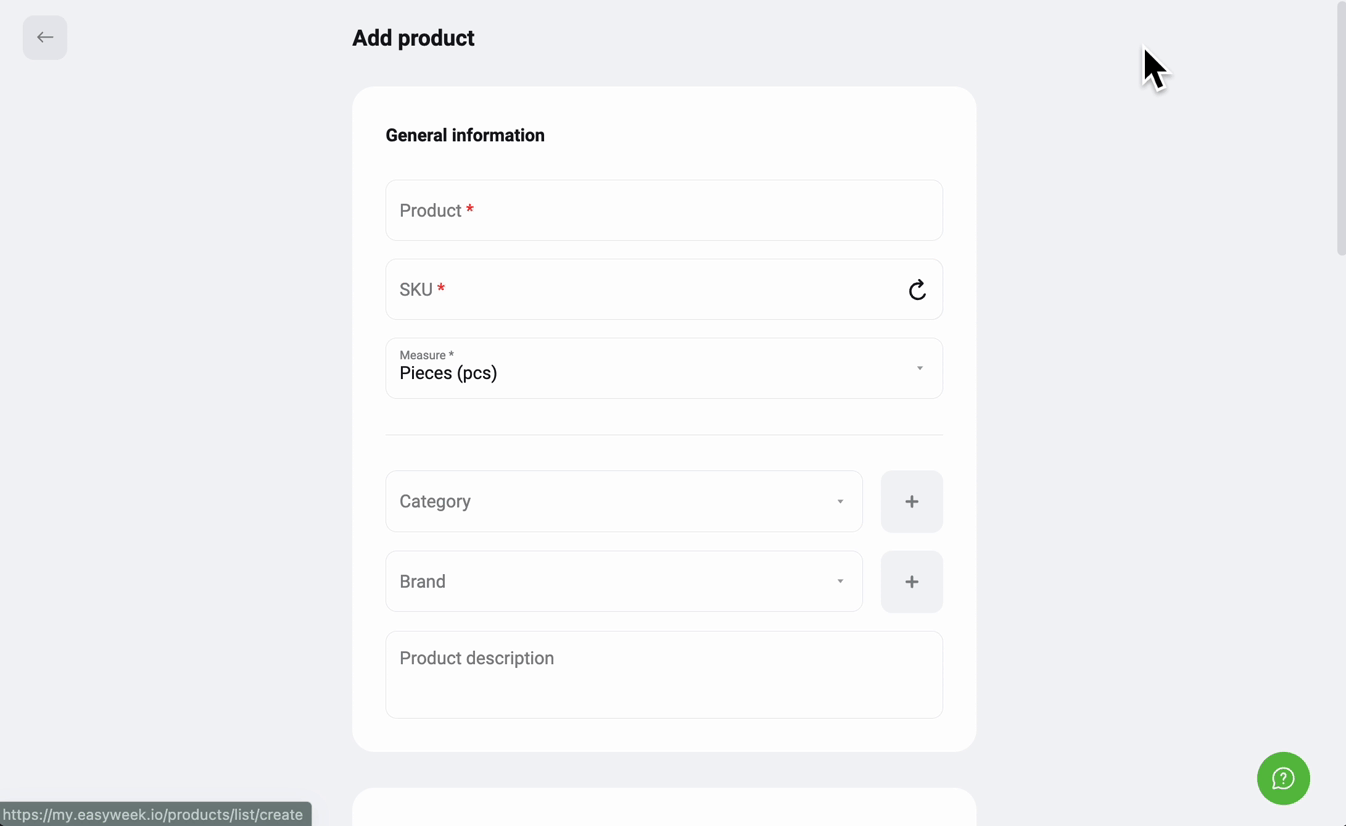The width and height of the screenshot is (1346, 826).
Task: Expand the Measure dropdown arrow
Action: (x=920, y=369)
